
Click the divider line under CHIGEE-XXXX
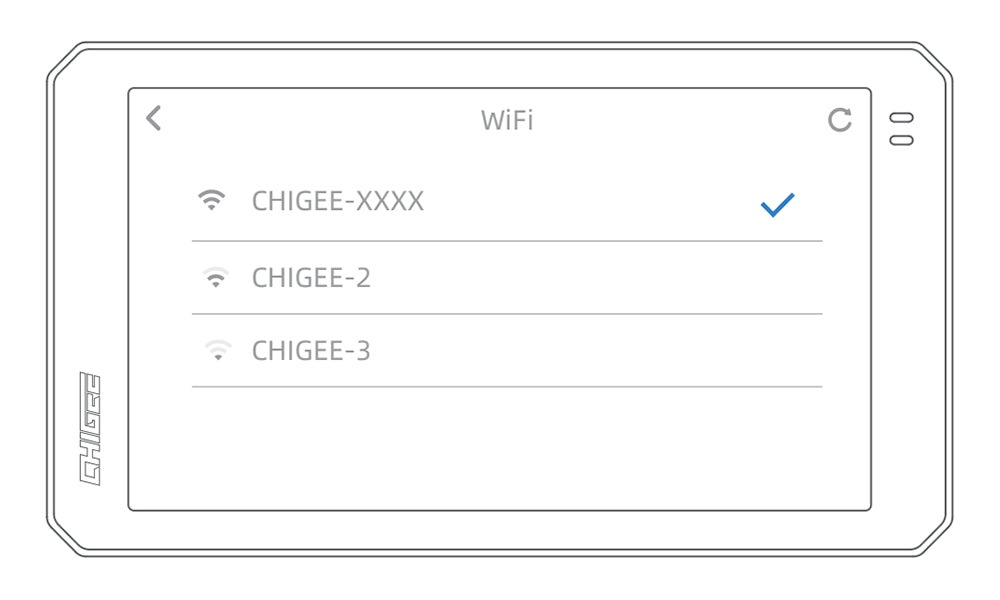(507, 241)
